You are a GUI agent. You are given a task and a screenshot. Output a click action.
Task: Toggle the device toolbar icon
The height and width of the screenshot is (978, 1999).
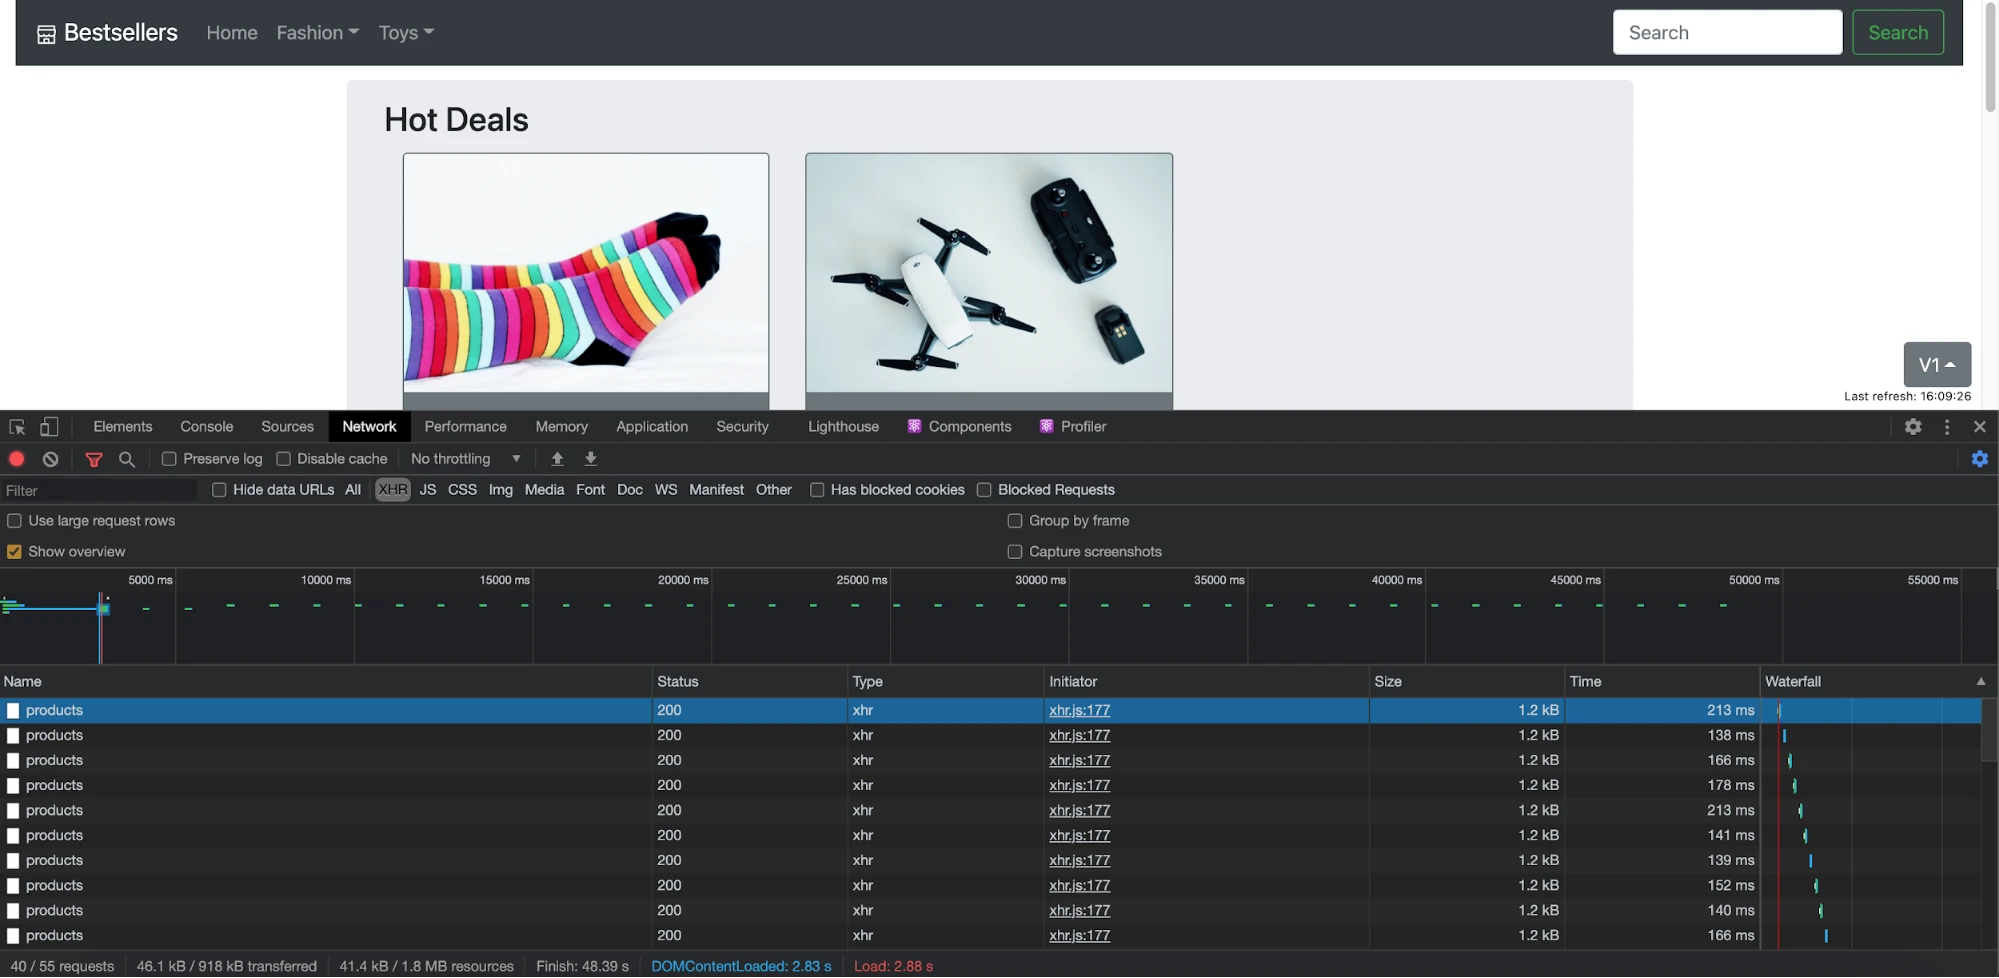[49, 427]
